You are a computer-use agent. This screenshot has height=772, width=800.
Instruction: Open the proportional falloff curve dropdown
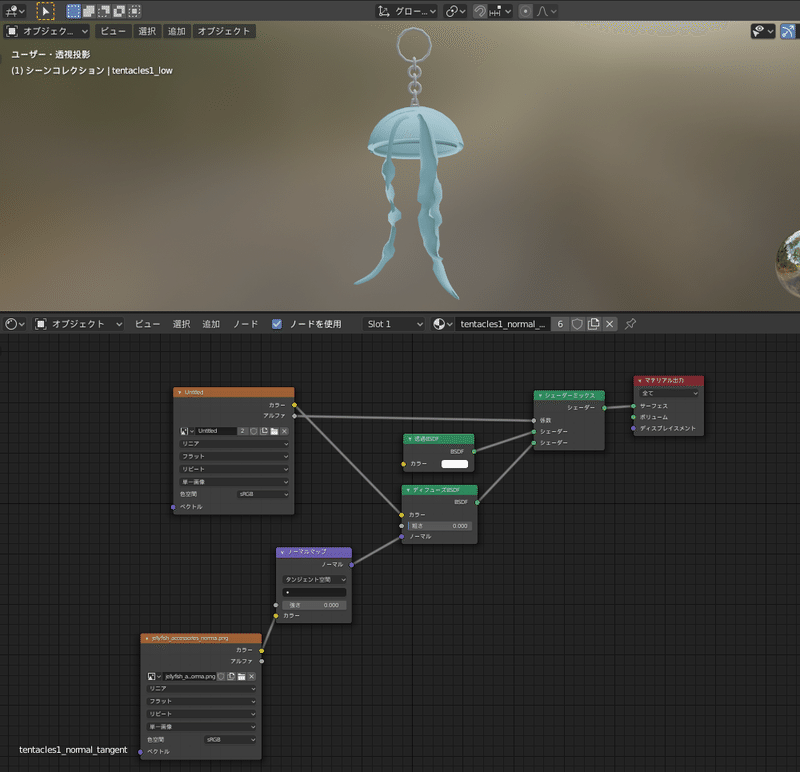546,11
